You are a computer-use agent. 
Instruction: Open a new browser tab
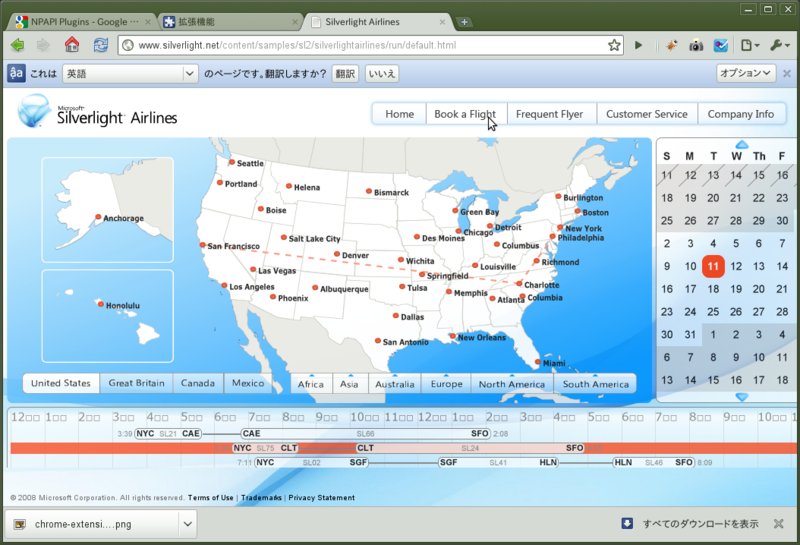tap(464, 21)
